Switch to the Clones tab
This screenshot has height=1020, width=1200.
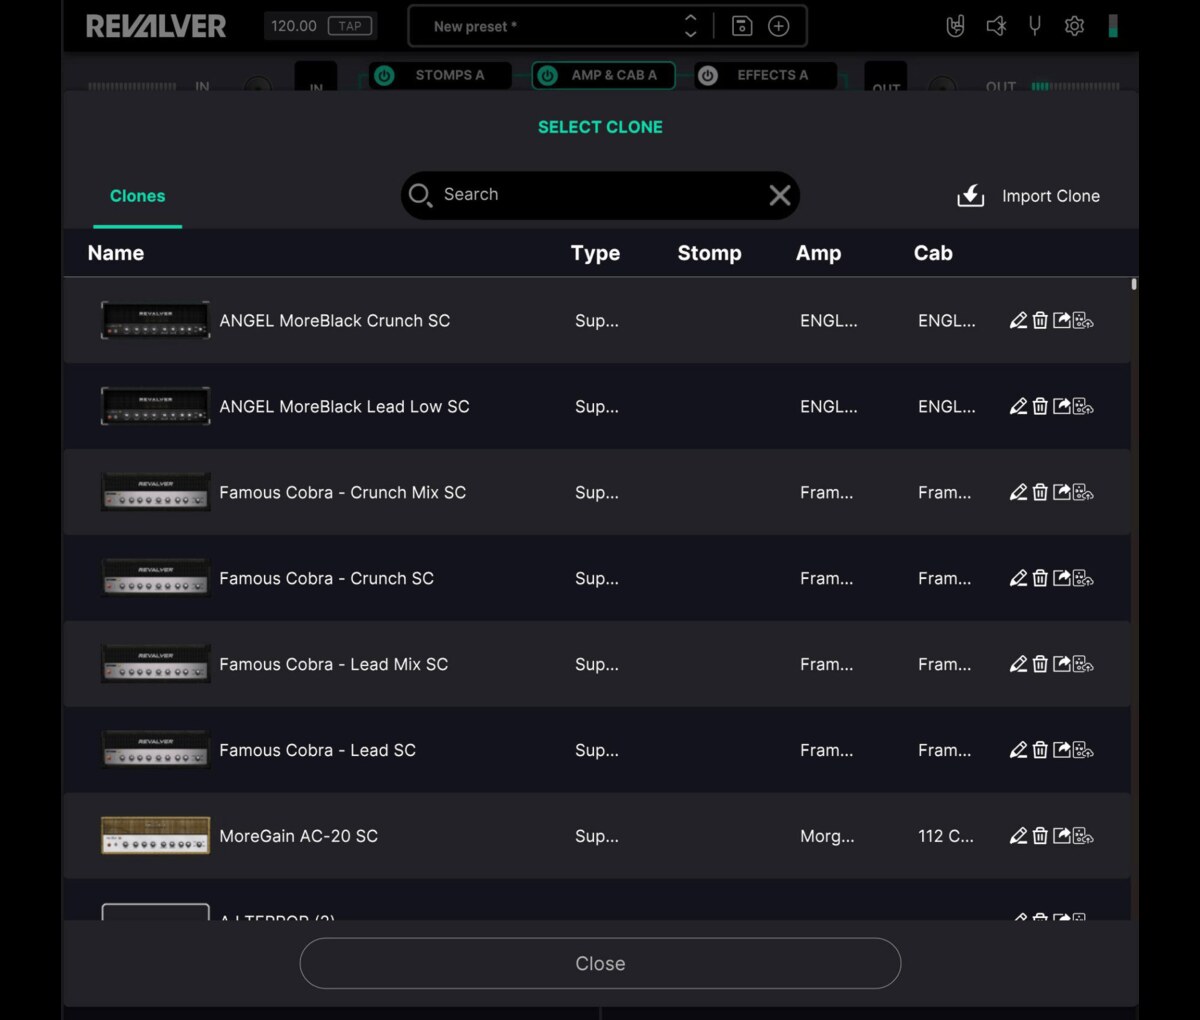pos(137,196)
